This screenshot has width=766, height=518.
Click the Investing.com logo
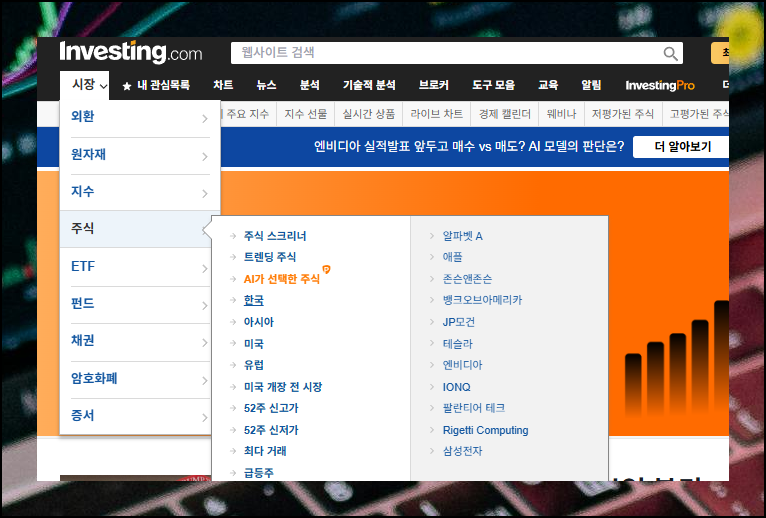(x=130, y=52)
